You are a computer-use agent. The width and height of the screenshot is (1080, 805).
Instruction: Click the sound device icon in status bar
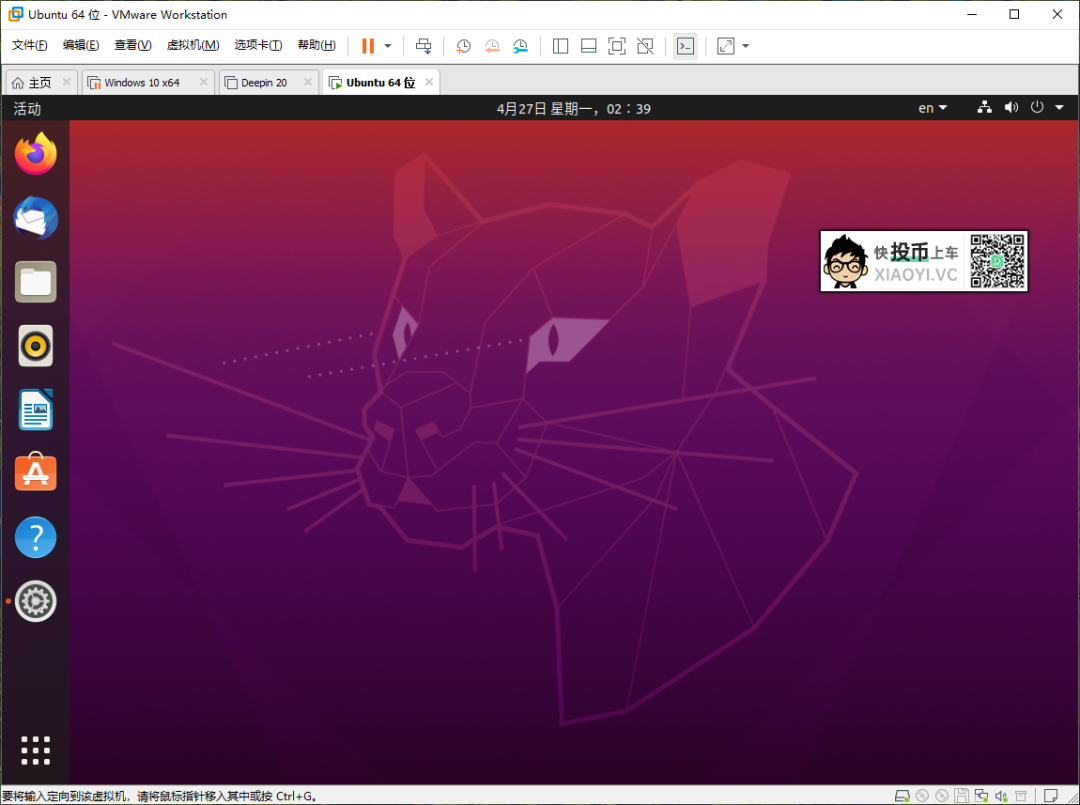(x=1011, y=107)
